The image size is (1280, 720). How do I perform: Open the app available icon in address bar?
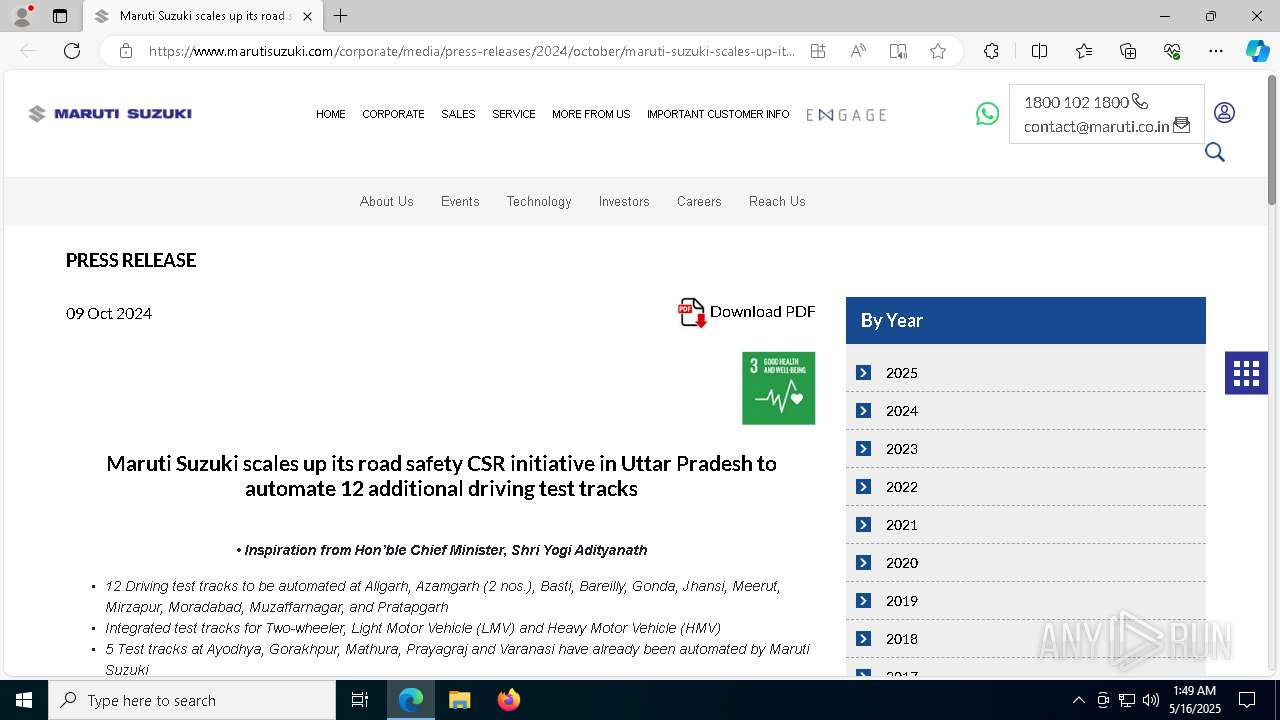click(x=818, y=51)
